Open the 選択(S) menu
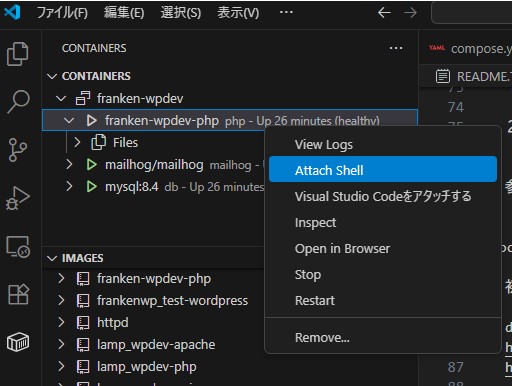 181,13
